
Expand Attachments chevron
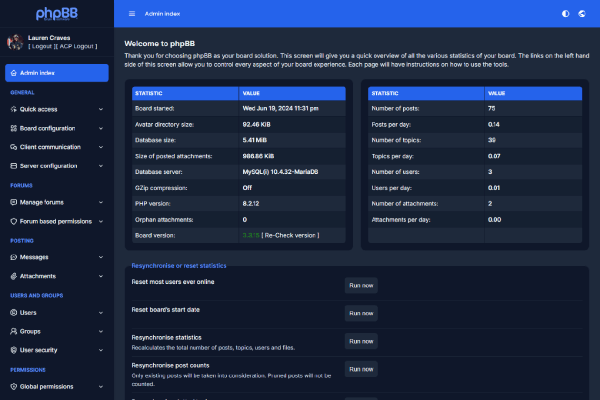[101, 276]
